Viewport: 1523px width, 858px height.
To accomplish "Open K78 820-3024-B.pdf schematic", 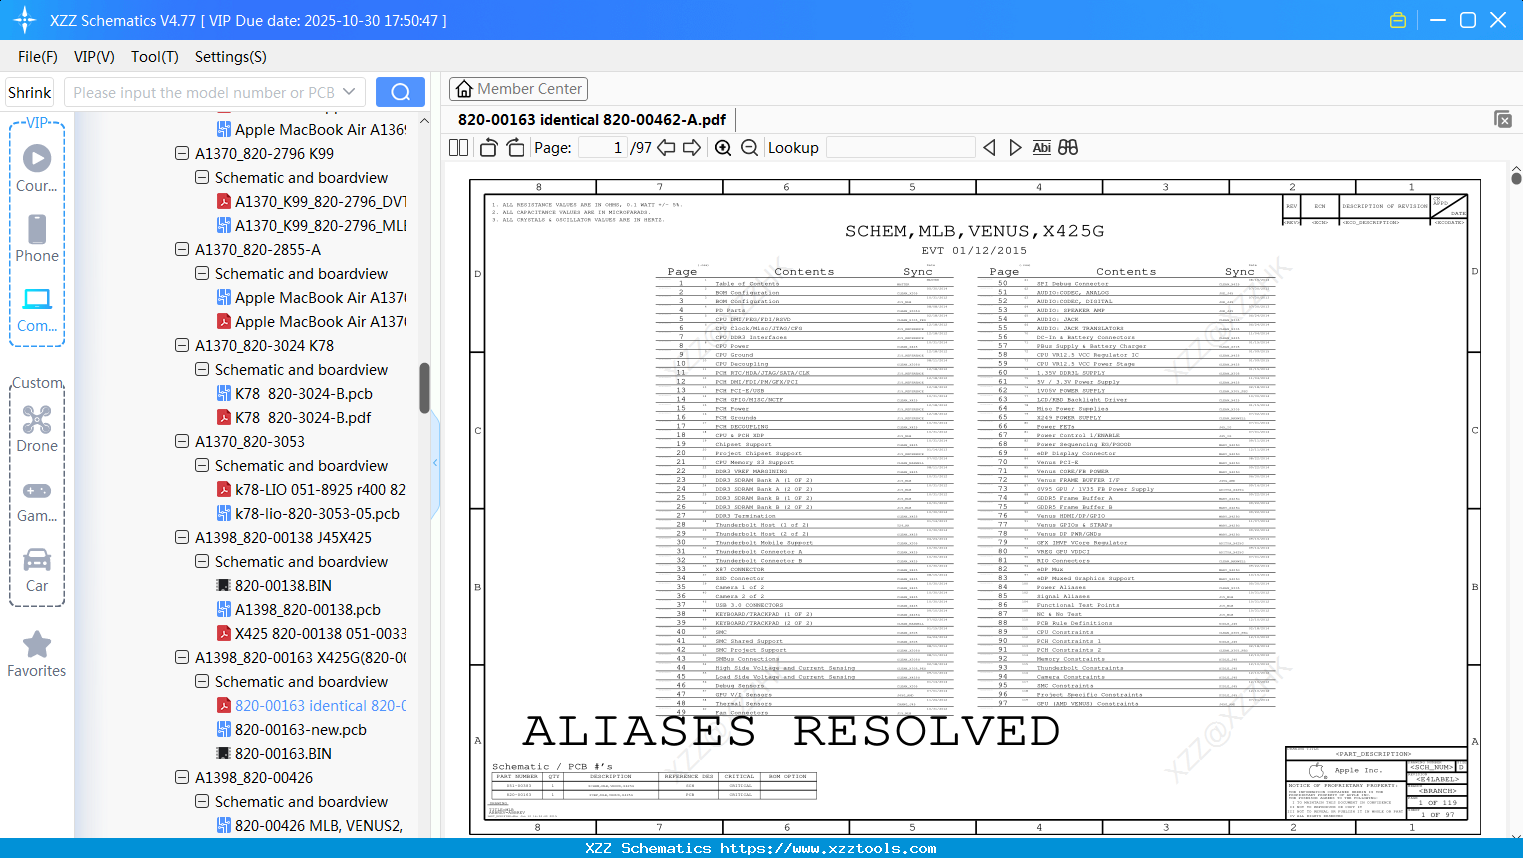I will click(294, 418).
